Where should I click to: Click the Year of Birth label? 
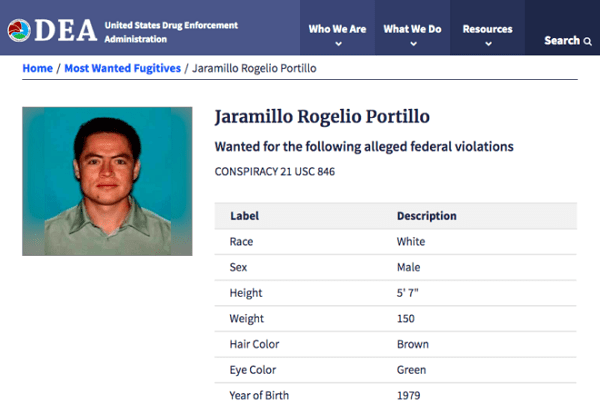[259, 395]
